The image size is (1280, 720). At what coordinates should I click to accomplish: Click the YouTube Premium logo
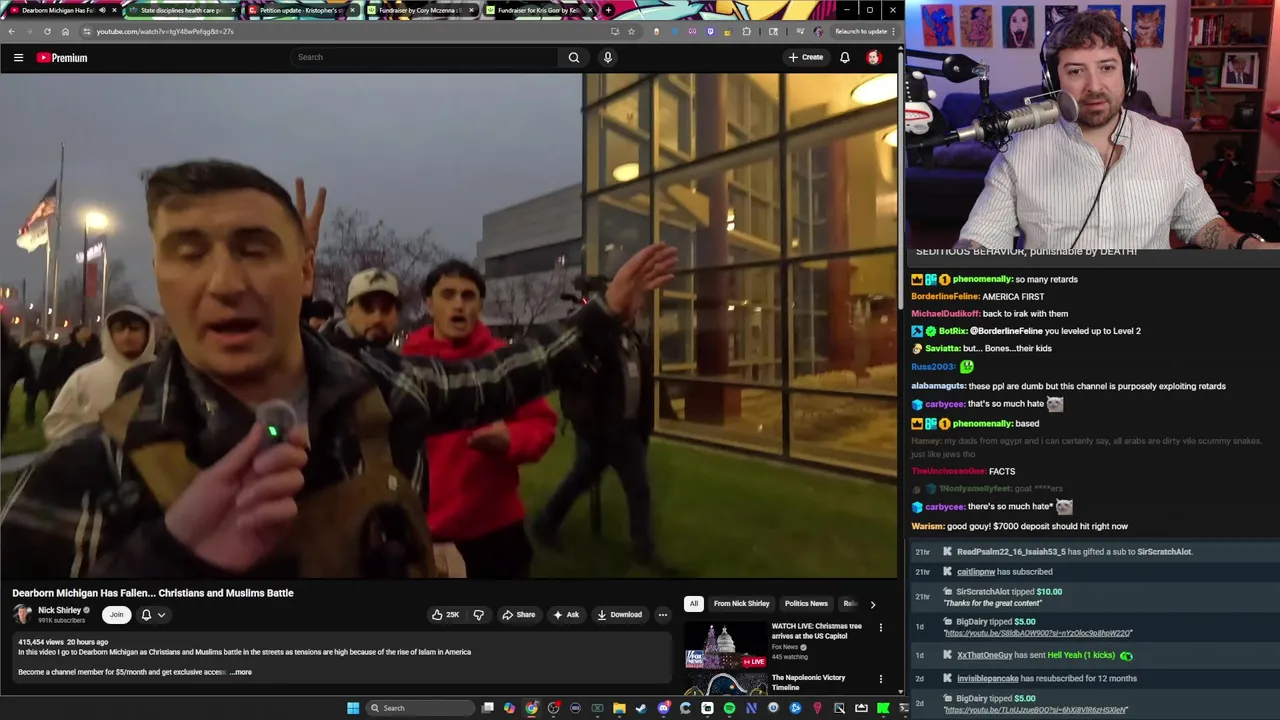(x=62, y=58)
